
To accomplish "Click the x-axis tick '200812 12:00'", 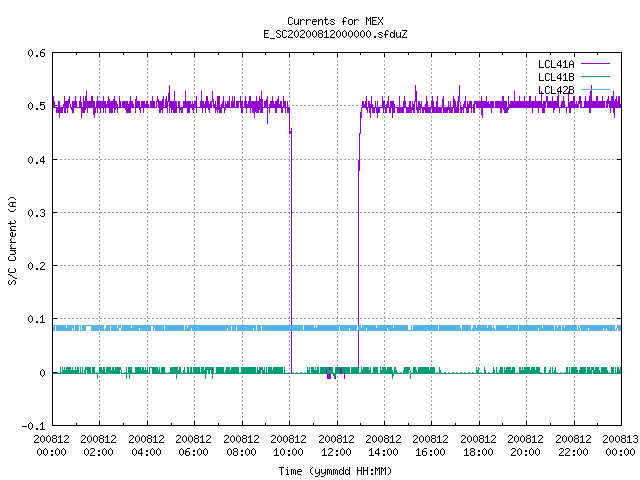I will (336, 445).
